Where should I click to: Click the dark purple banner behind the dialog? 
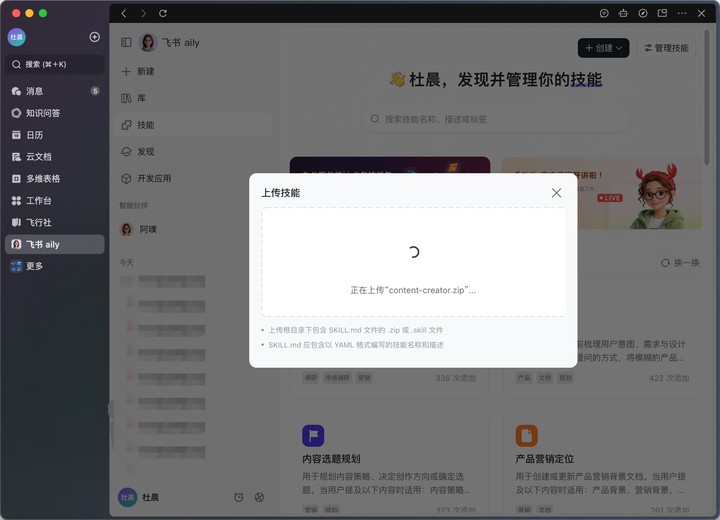click(x=390, y=165)
